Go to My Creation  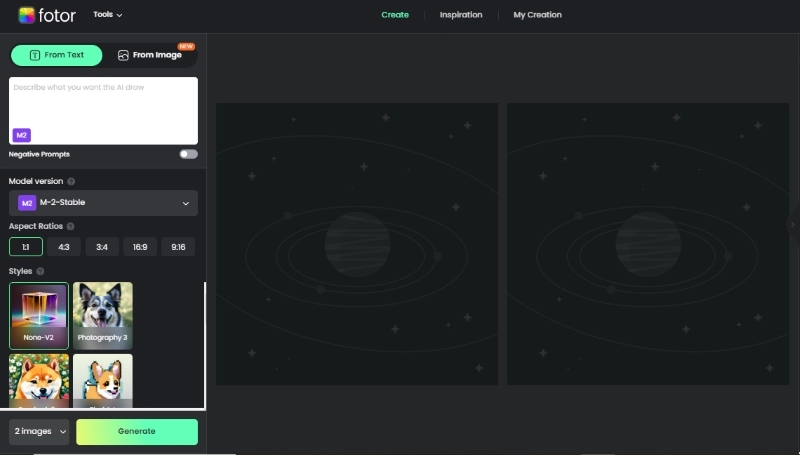pos(537,15)
